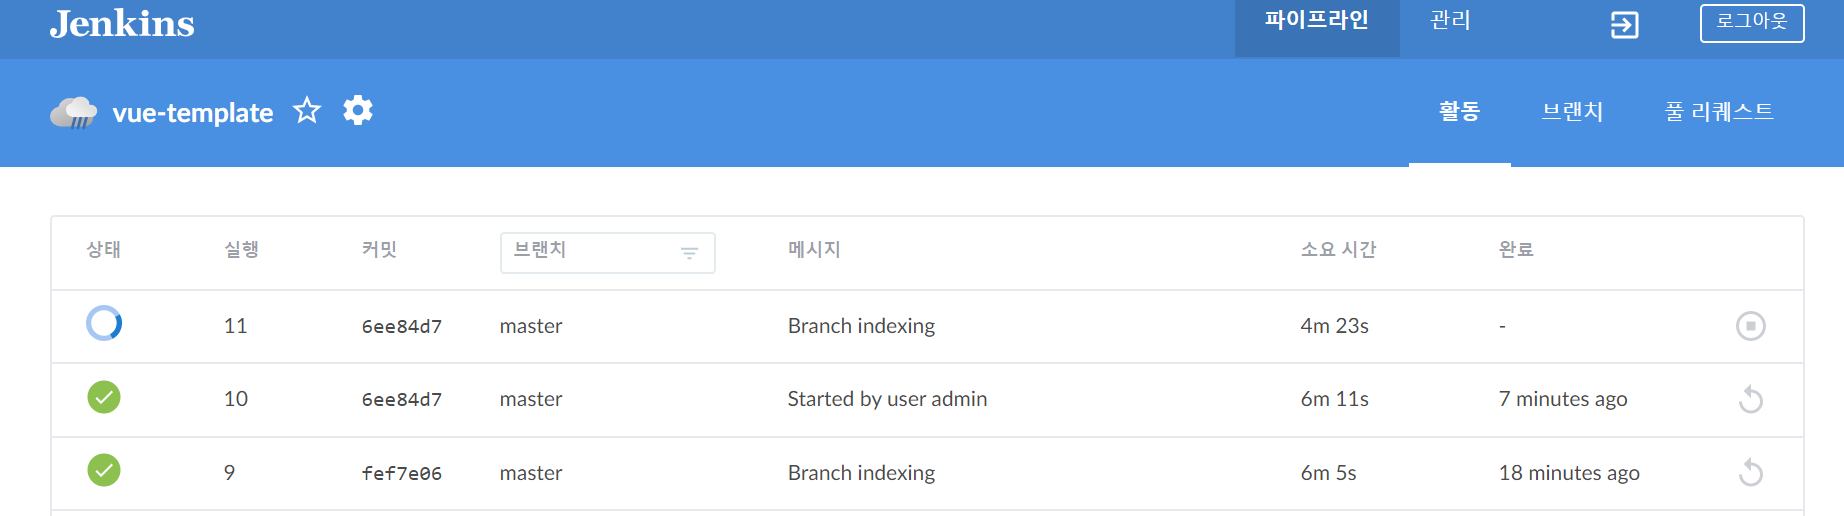Open pipeline settings gear icon
The width and height of the screenshot is (1844, 516).
click(x=358, y=110)
